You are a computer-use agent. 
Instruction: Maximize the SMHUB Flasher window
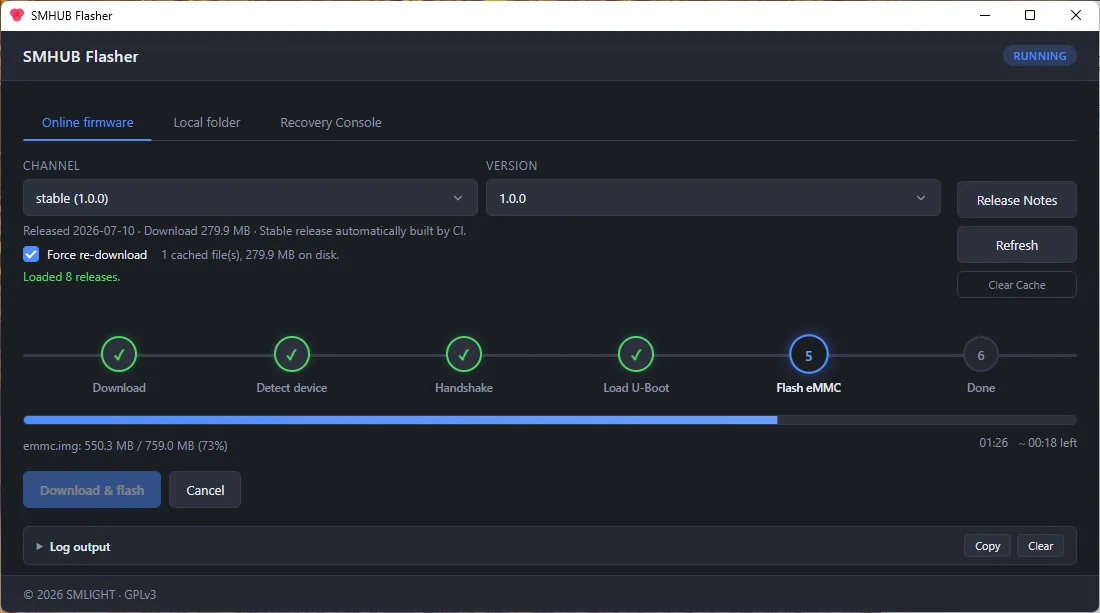tap(1030, 15)
